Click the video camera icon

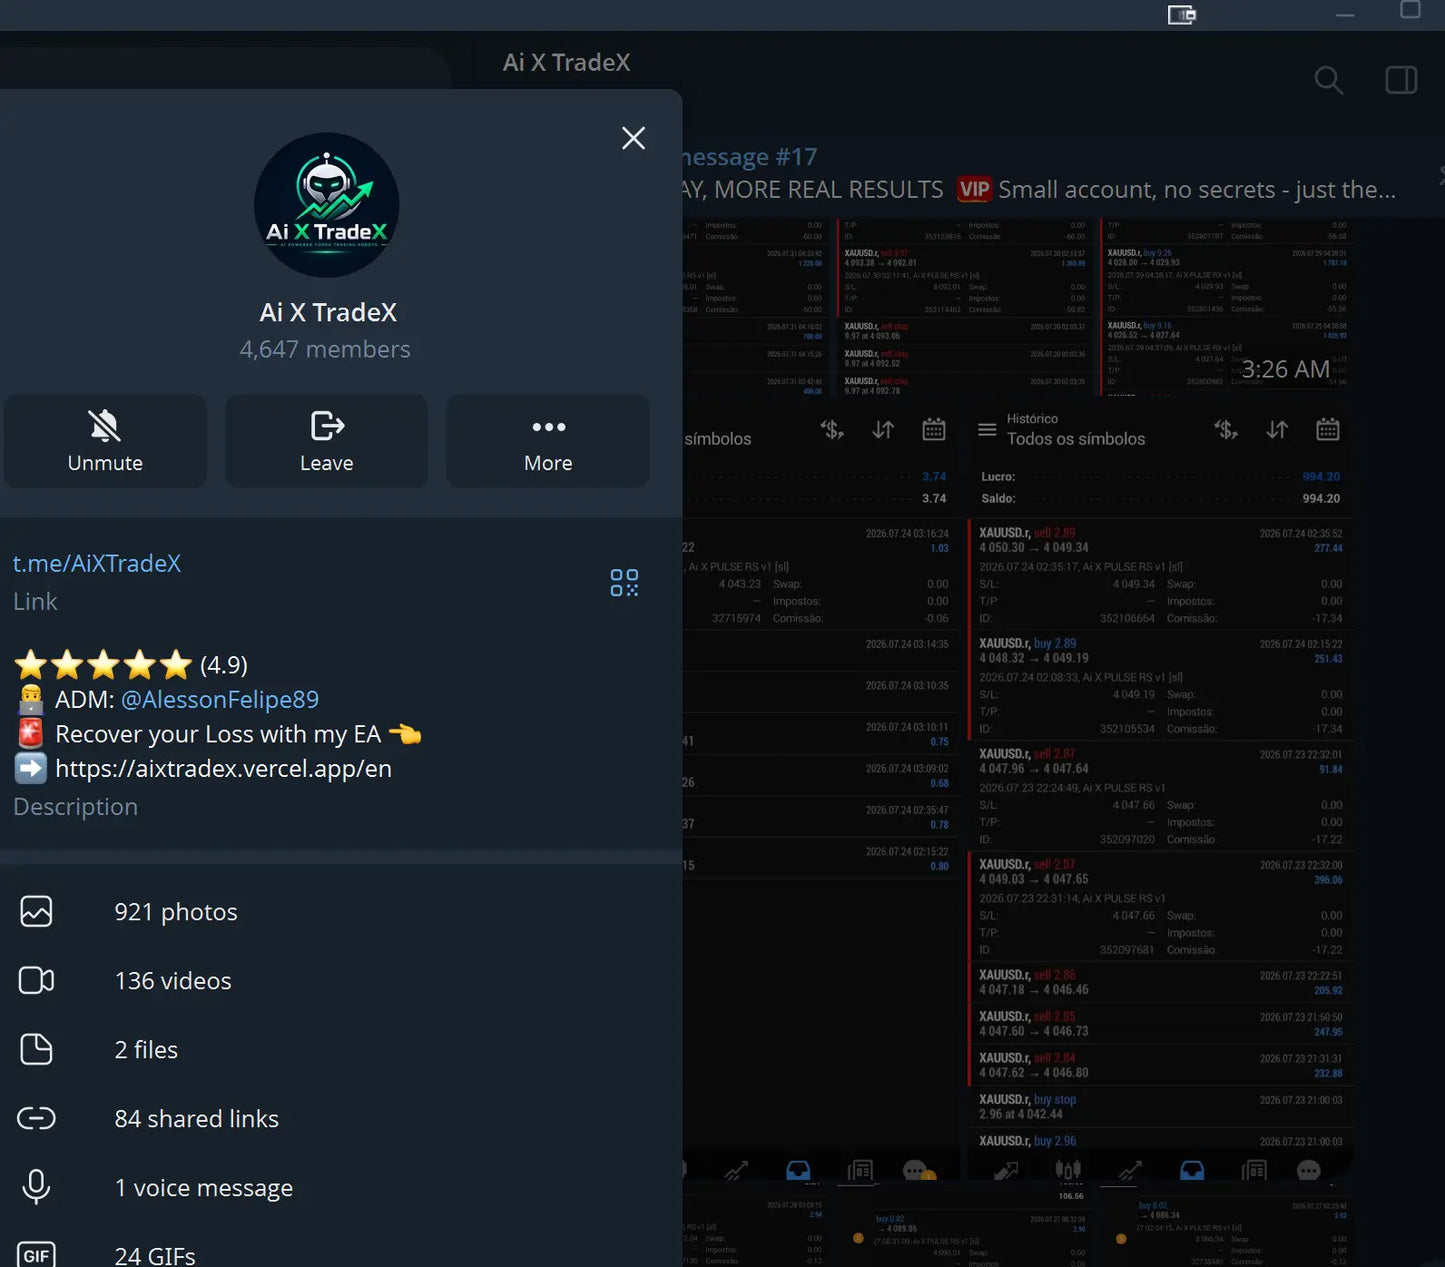click(x=36, y=981)
